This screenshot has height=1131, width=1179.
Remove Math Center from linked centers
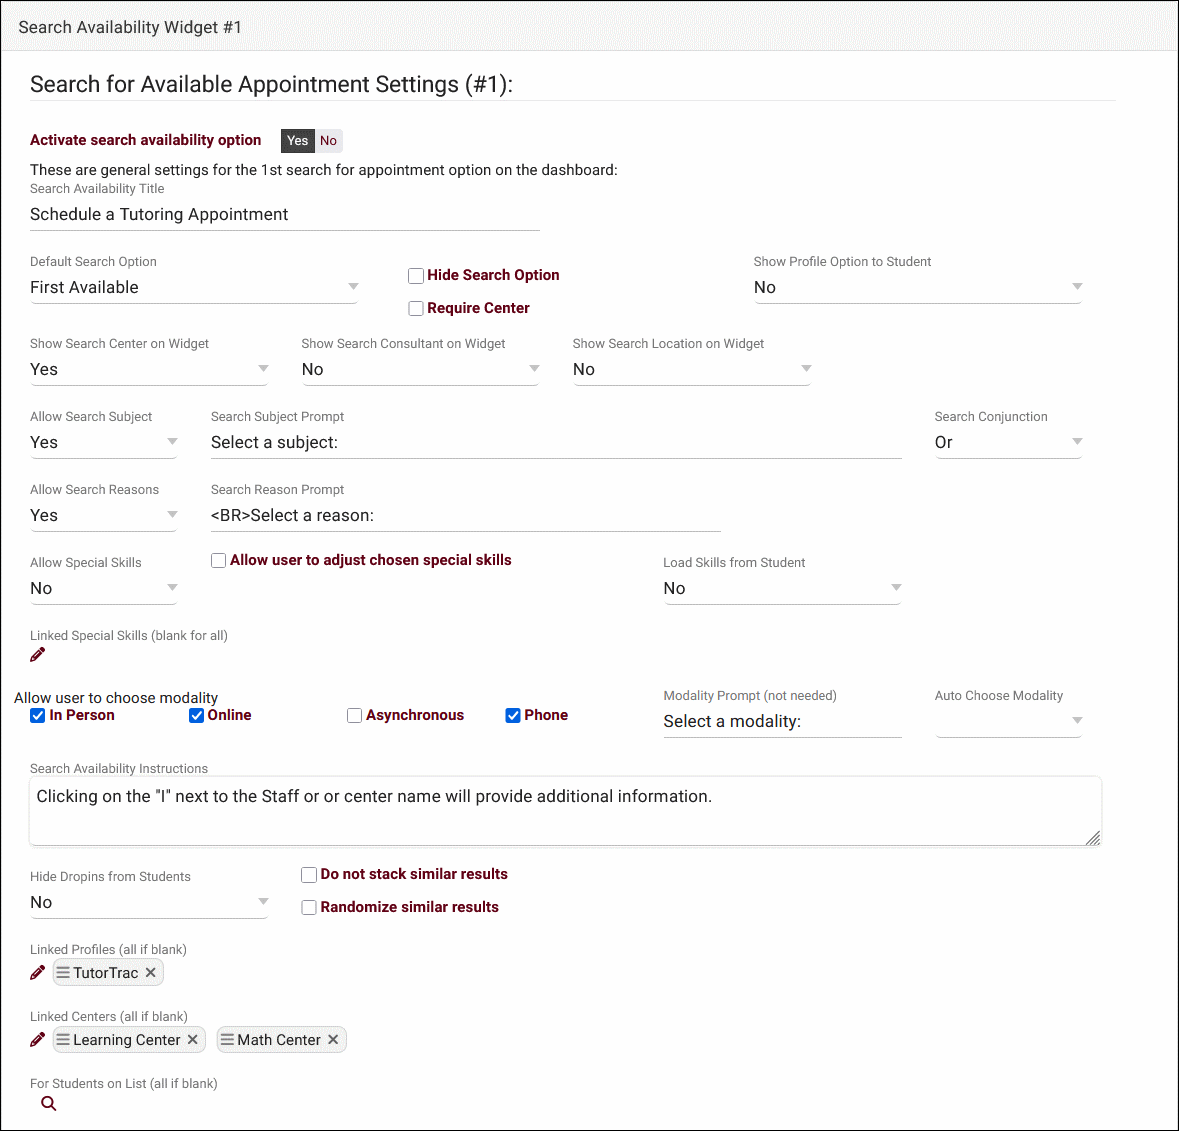[333, 1040]
